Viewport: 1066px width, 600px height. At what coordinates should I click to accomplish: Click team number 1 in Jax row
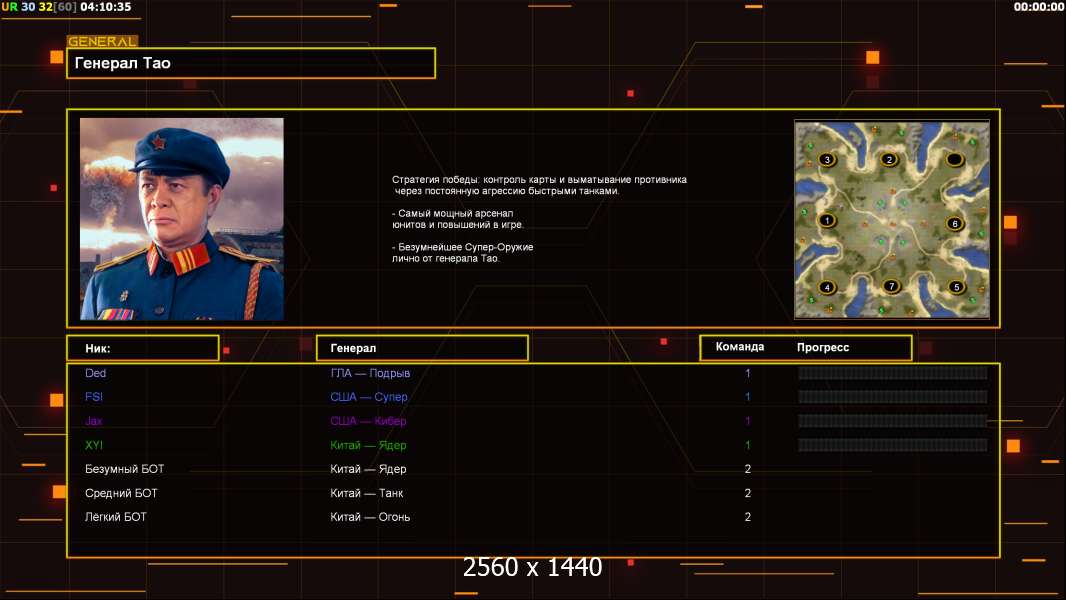tap(748, 421)
